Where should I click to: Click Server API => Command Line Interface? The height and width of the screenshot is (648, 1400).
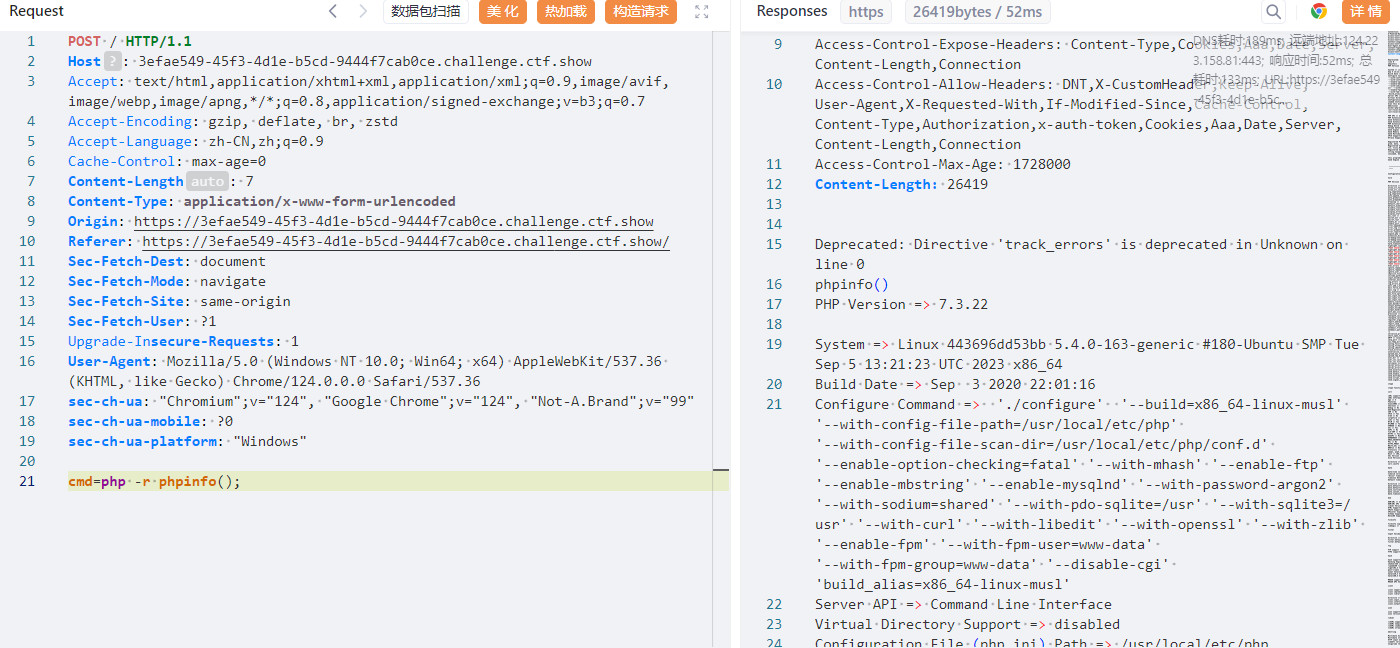tap(963, 604)
